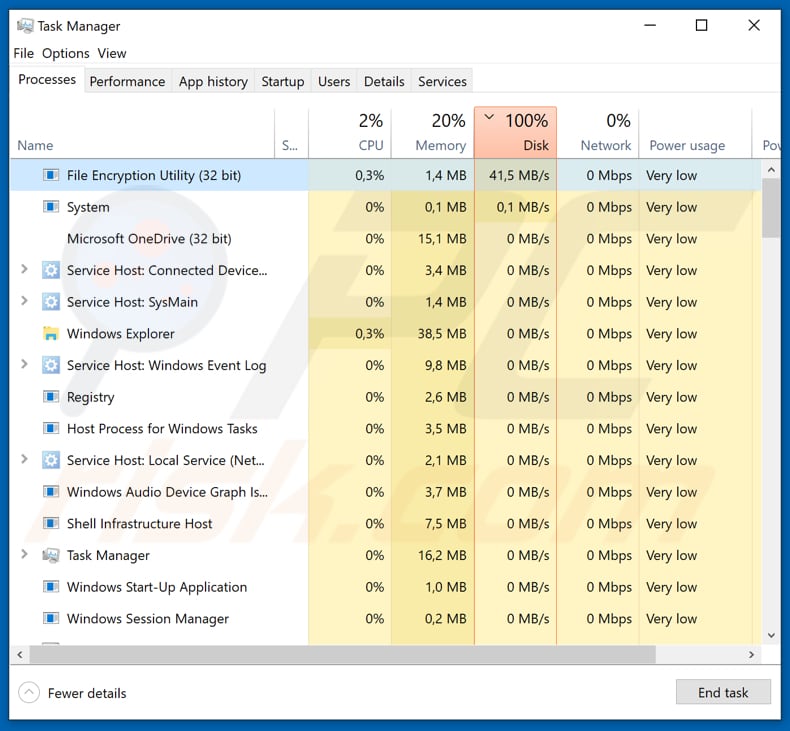Click the File Encryption Utility process icon
The width and height of the screenshot is (790, 731).
[50, 175]
